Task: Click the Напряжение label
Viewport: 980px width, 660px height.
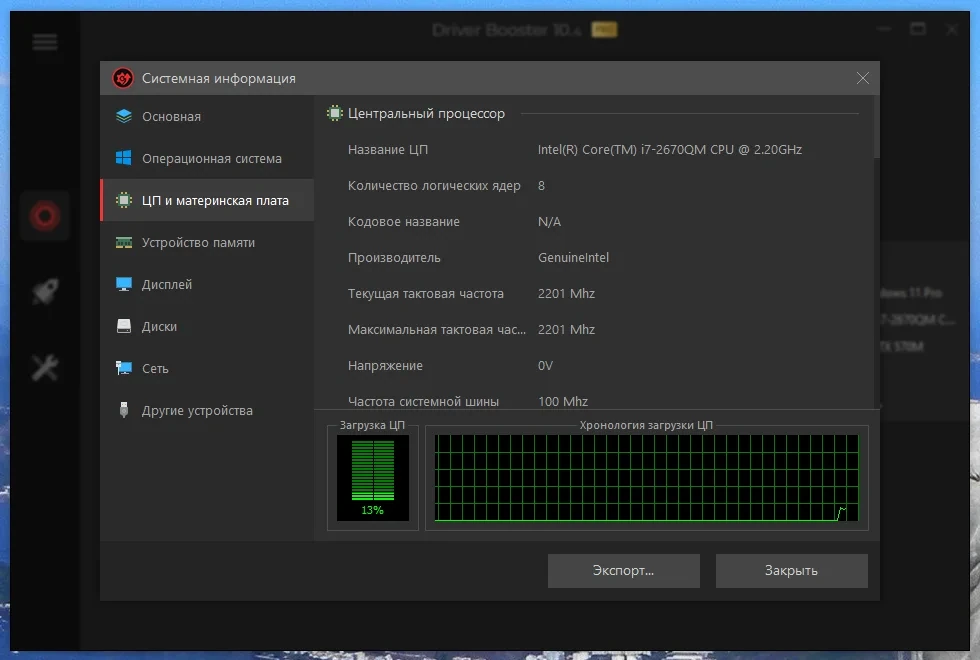Action: [x=385, y=366]
